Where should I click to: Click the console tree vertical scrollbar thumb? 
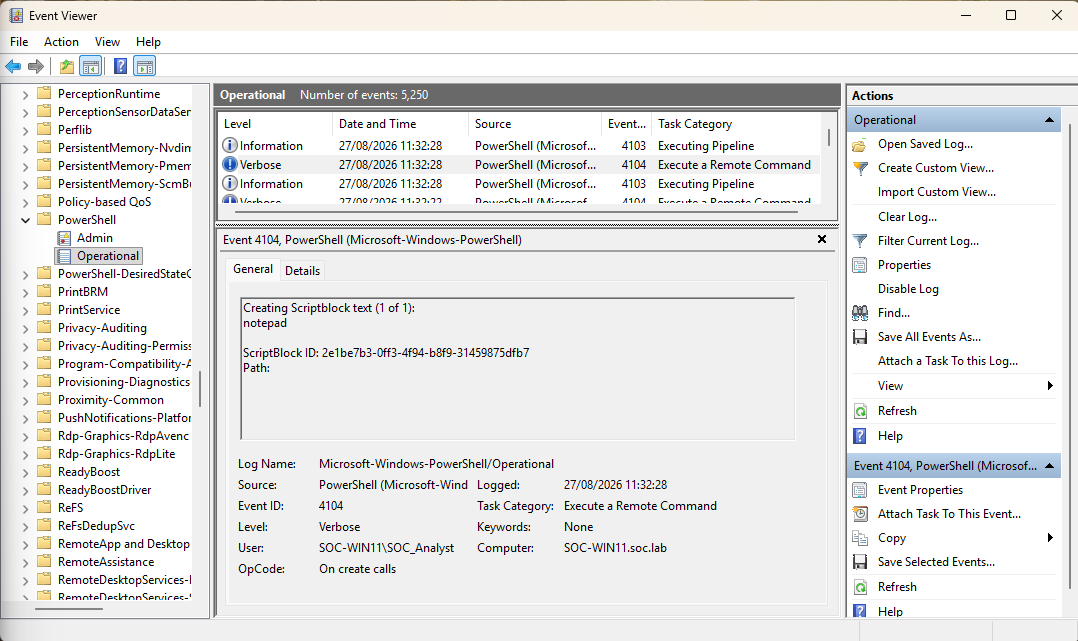(x=200, y=389)
